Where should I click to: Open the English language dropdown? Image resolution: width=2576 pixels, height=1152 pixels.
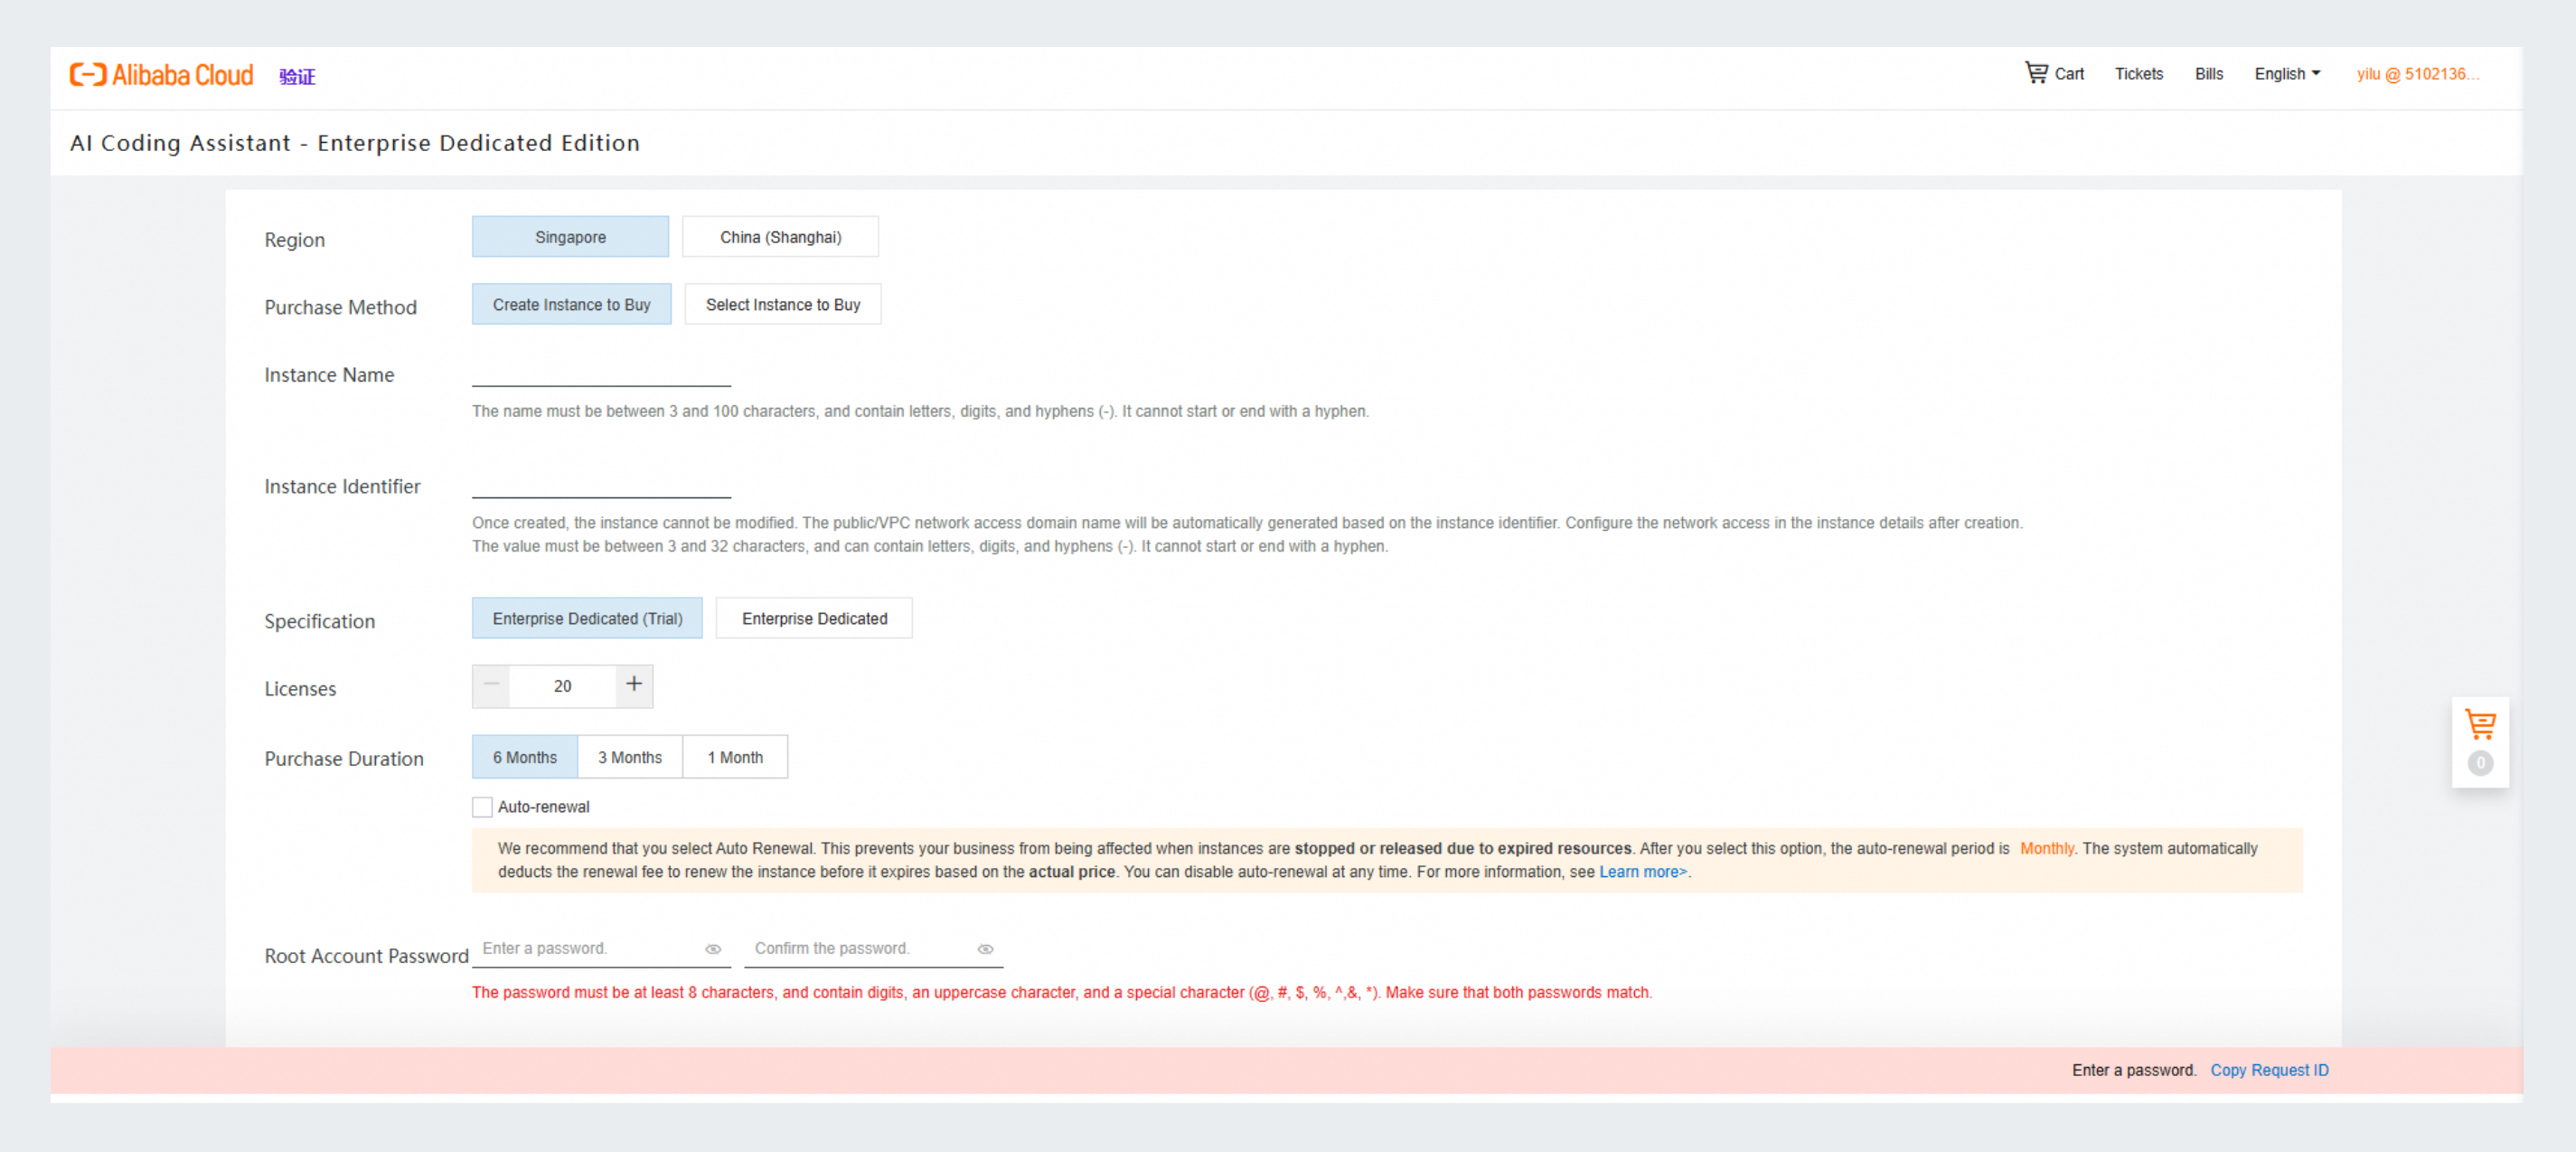coord(2287,74)
